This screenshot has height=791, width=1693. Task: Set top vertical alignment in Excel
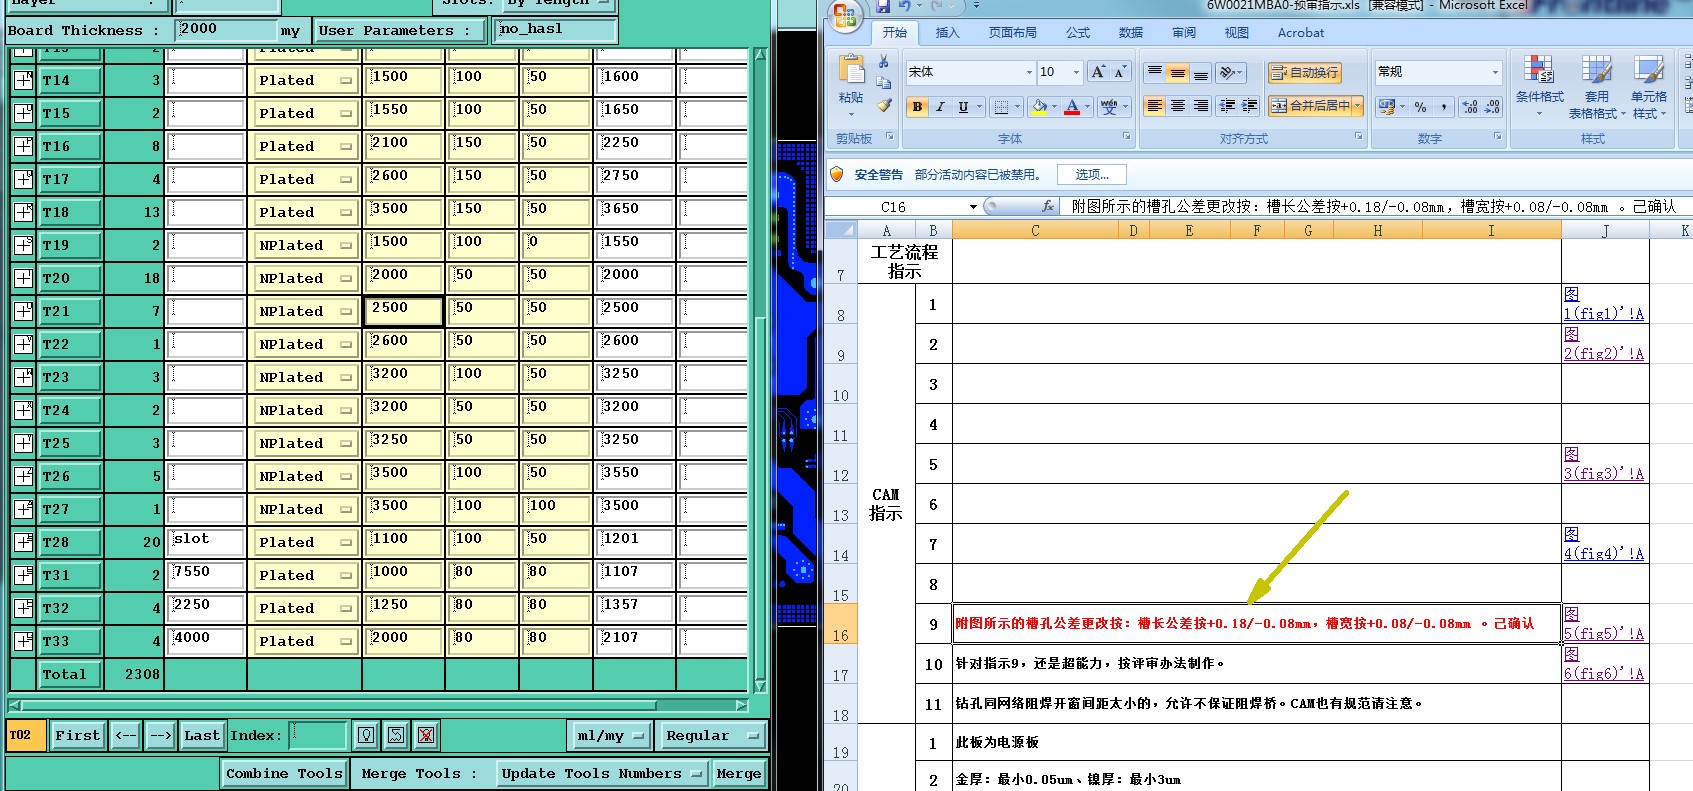tap(1154, 72)
